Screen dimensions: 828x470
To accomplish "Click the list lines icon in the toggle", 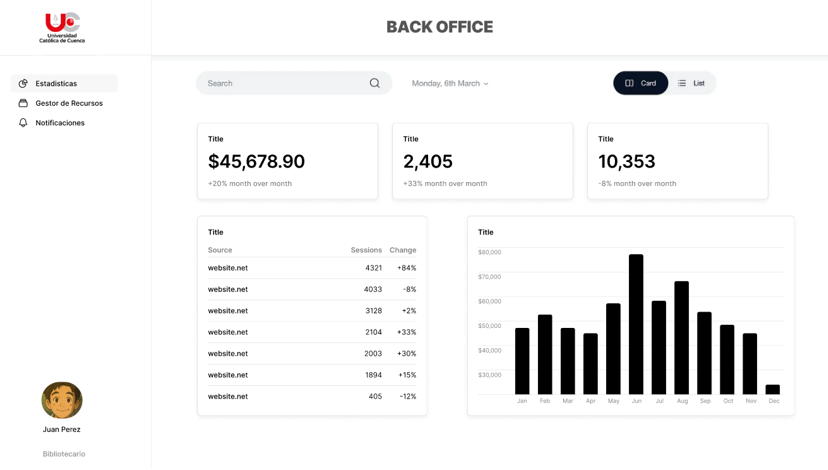I will (x=682, y=83).
